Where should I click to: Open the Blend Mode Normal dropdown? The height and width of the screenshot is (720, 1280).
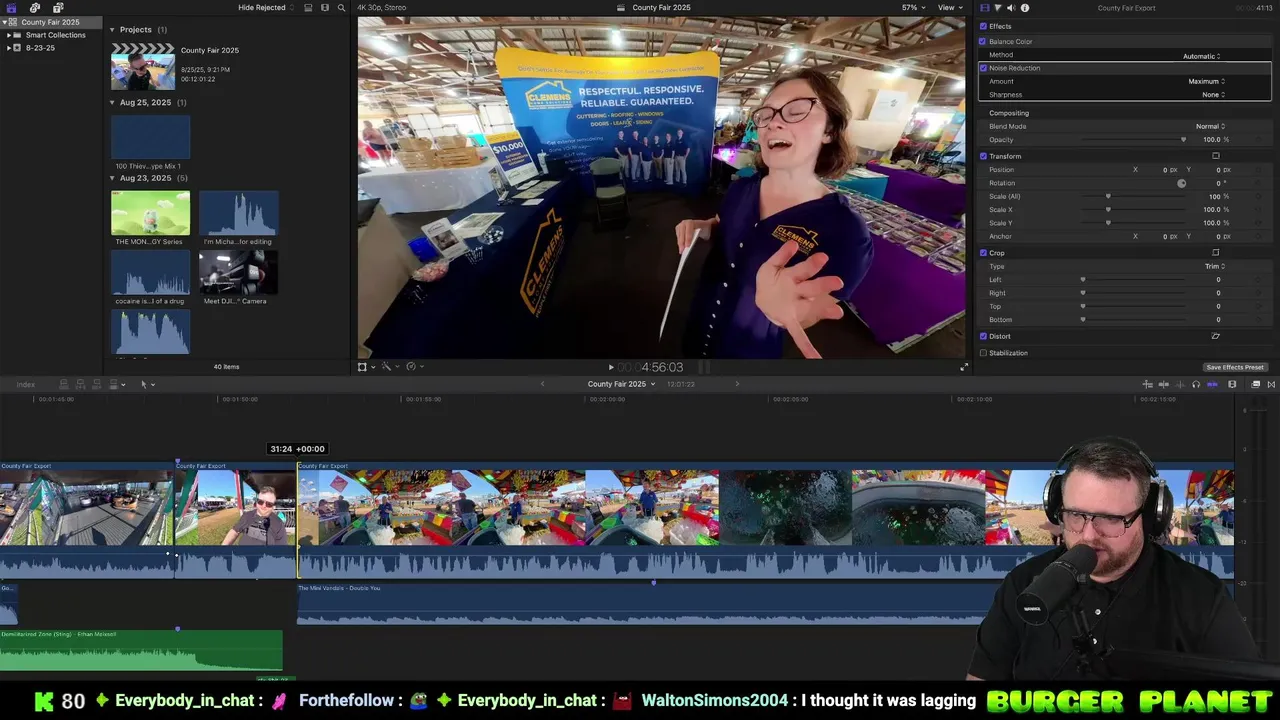tap(1210, 127)
